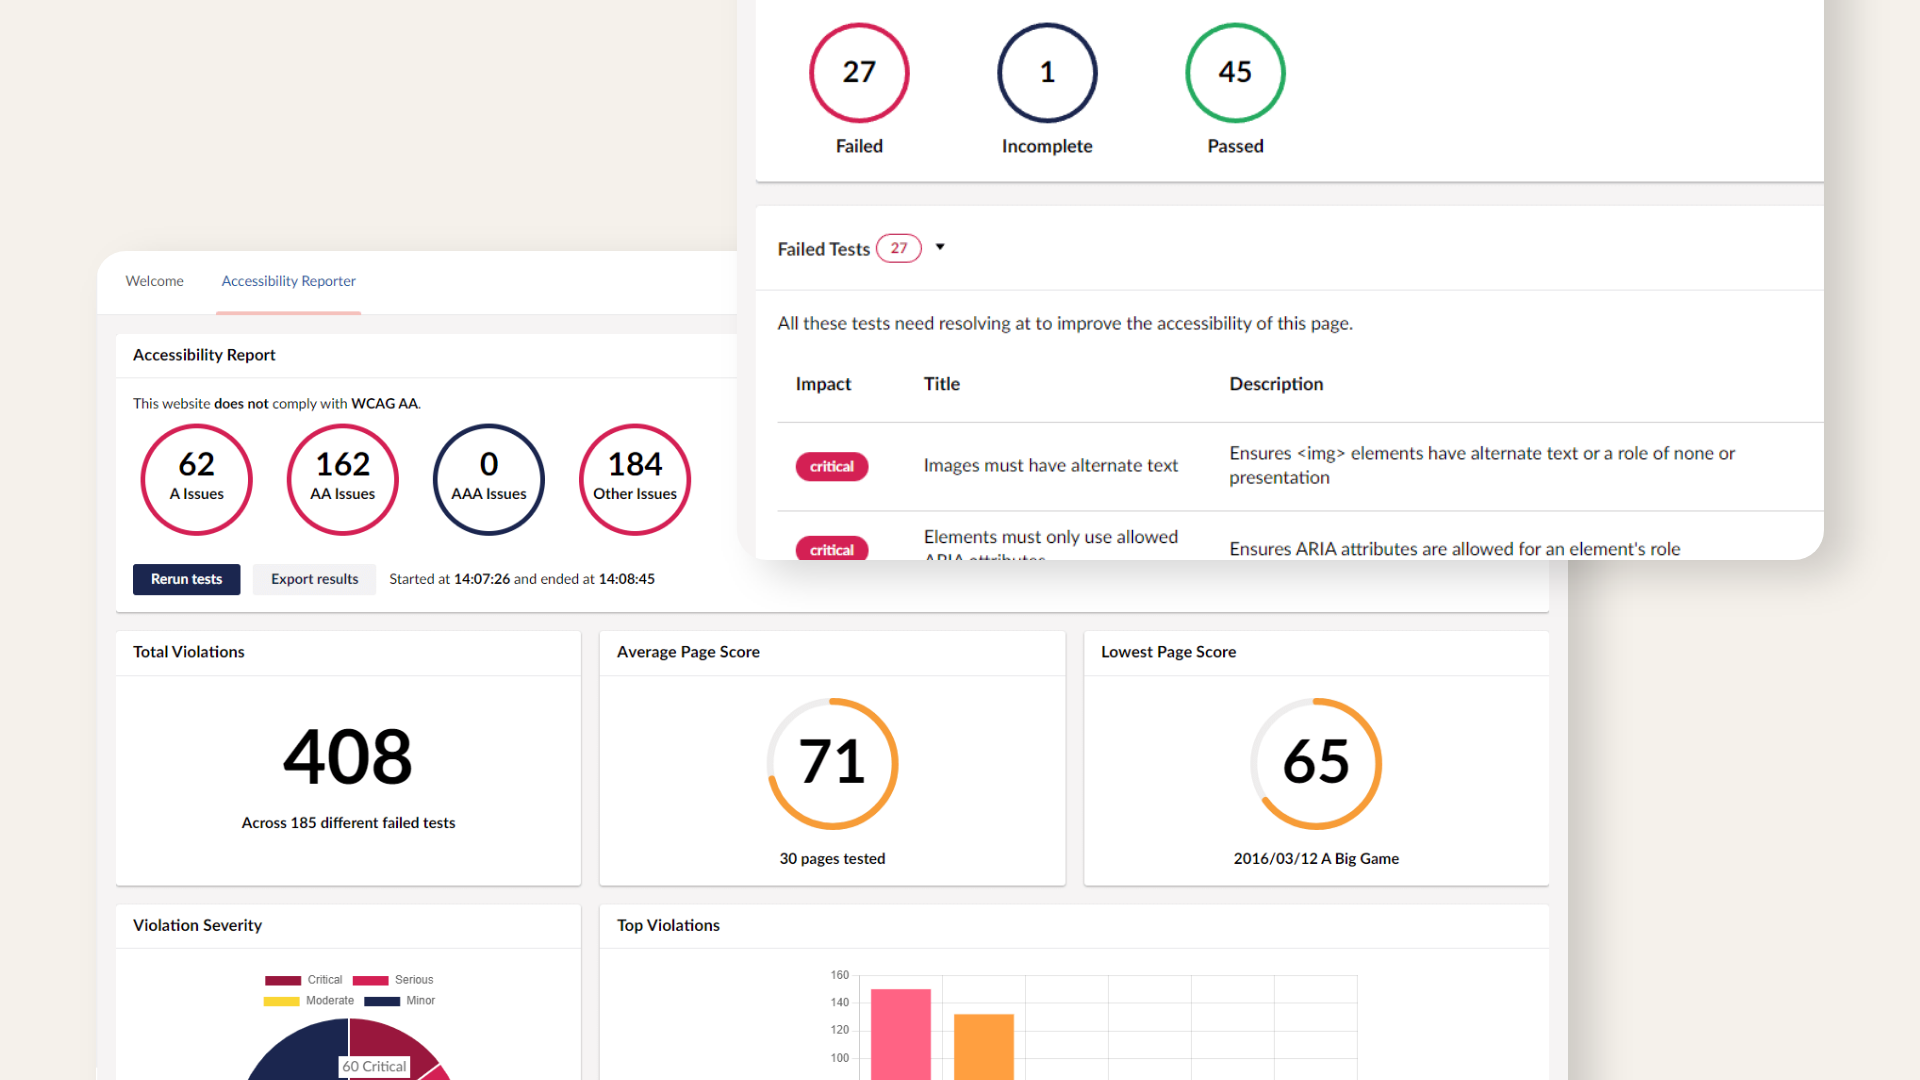This screenshot has width=1920, height=1080.
Task: Click the Lowest Page Score 65 gauge
Action: click(1315, 763)
